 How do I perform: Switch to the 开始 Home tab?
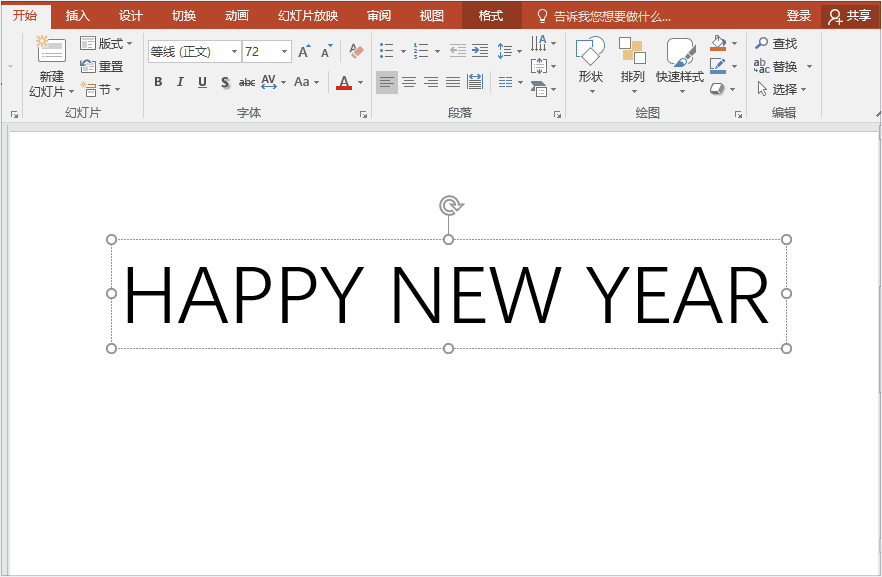(25, 15)
